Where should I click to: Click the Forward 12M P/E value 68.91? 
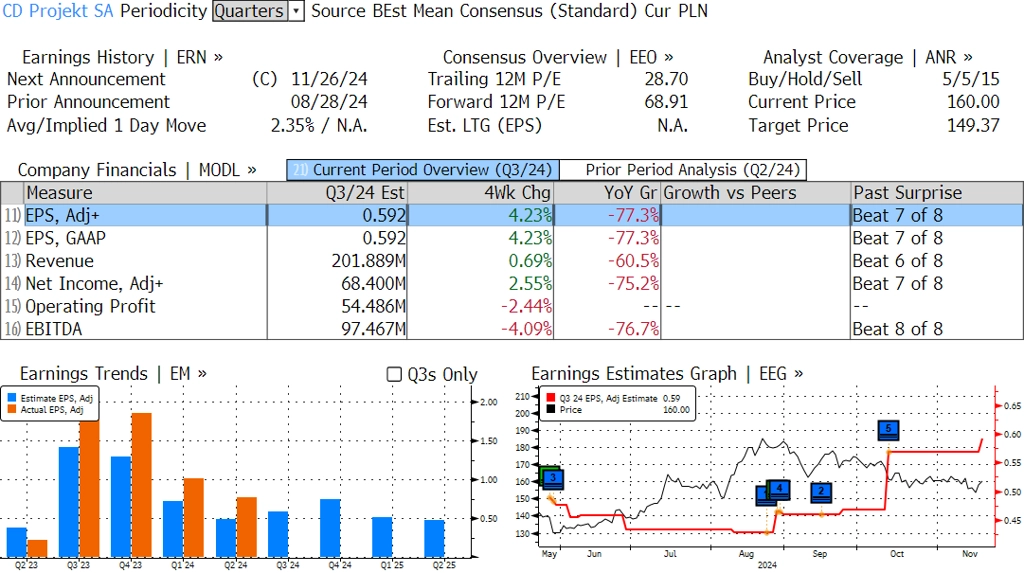click(x=666, y=102)
